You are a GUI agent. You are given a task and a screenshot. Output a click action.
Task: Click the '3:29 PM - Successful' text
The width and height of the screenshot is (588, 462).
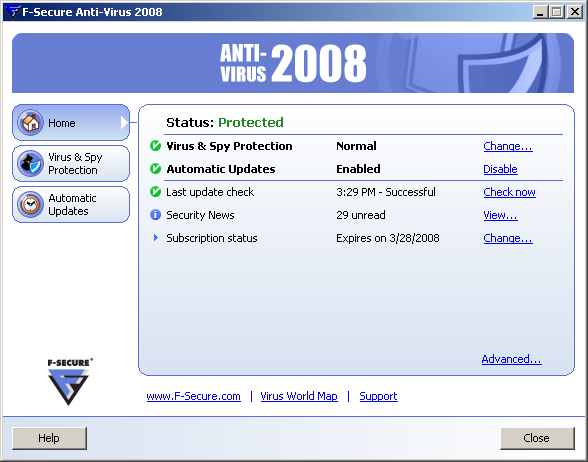pyautogui.click(x=386, y=192)
